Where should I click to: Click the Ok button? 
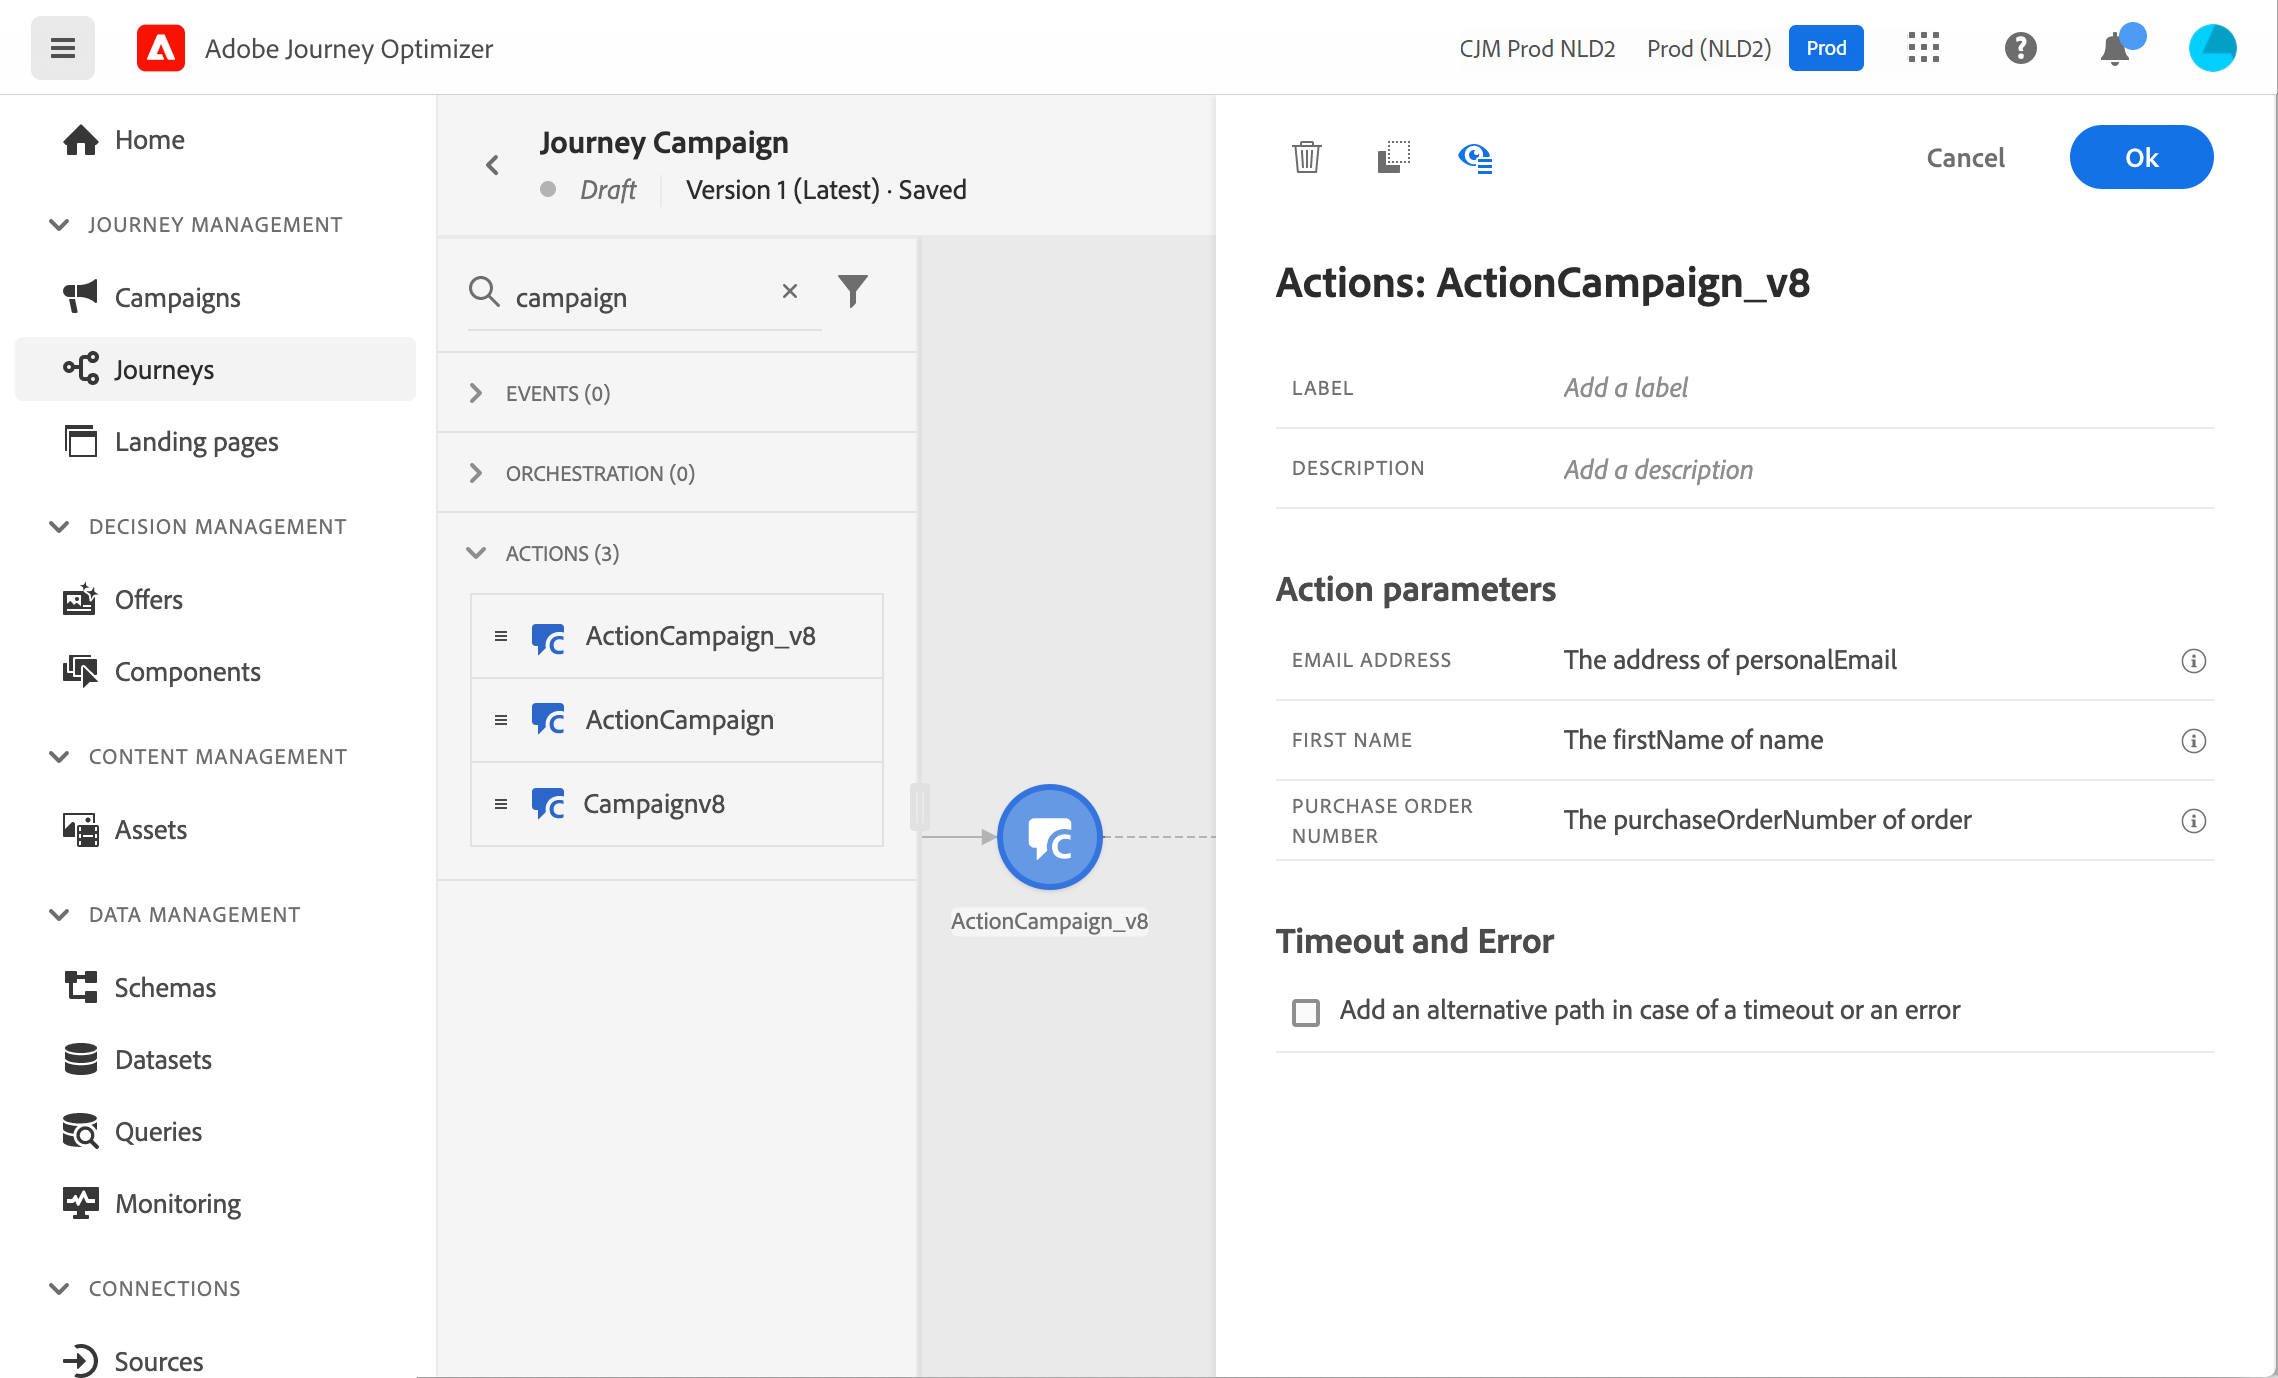click(x=2141, y=157)
